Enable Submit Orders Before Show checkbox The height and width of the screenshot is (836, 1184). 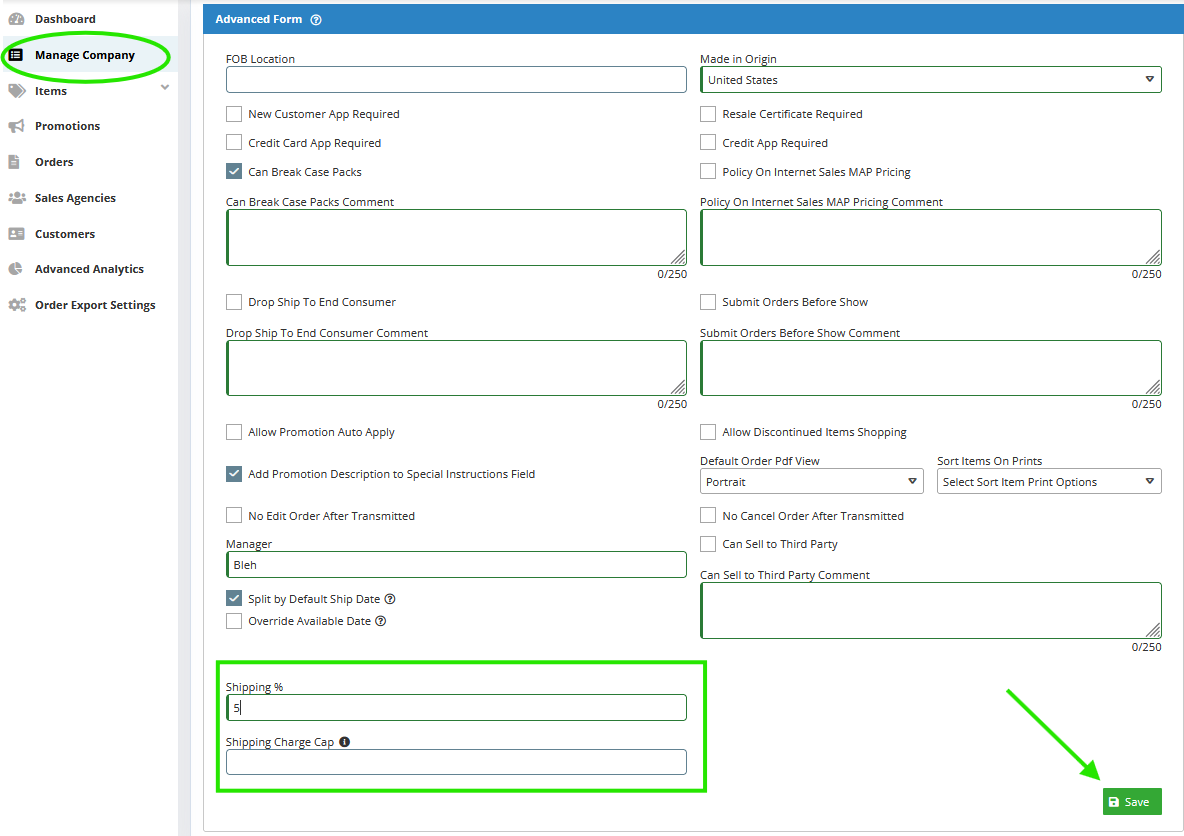point(708,302)
